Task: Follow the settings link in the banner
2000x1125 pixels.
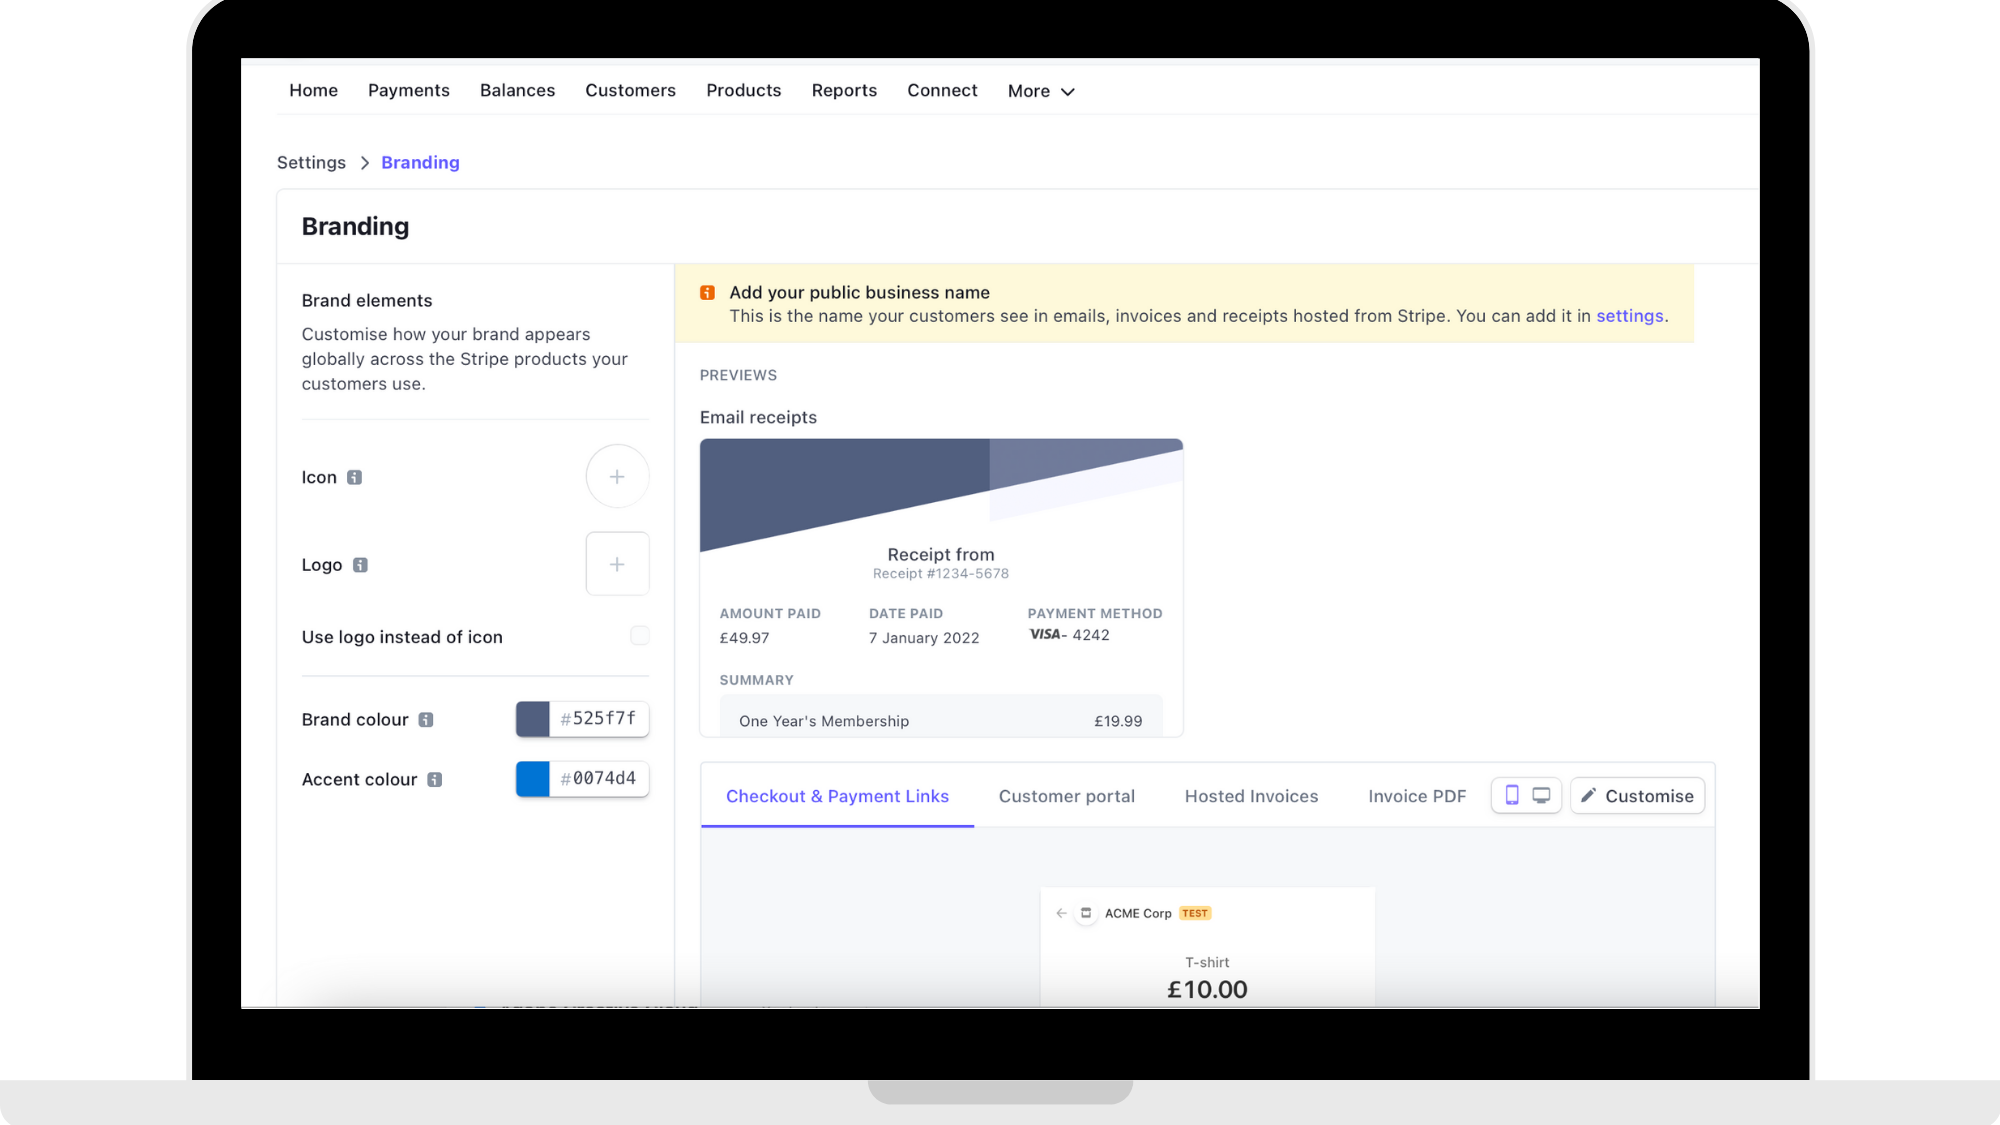Action: pos(1629,316)
